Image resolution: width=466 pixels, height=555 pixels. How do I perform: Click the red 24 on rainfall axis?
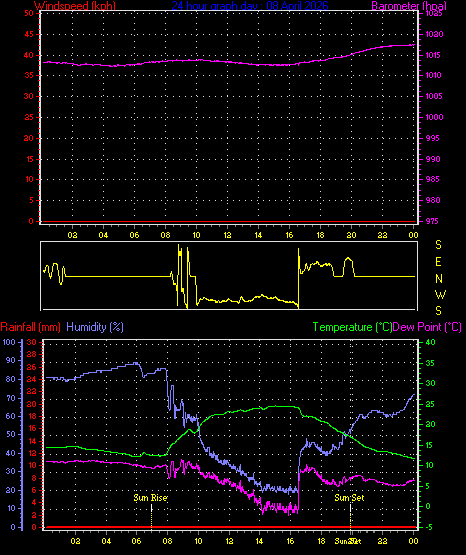[x=31, y=379]
